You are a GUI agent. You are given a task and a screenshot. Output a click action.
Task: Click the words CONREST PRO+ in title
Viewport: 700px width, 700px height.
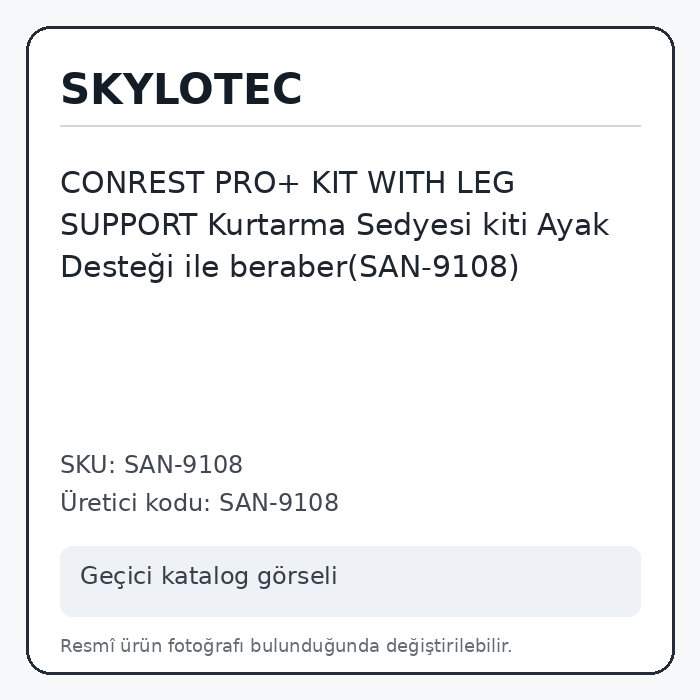pos(179,183)
